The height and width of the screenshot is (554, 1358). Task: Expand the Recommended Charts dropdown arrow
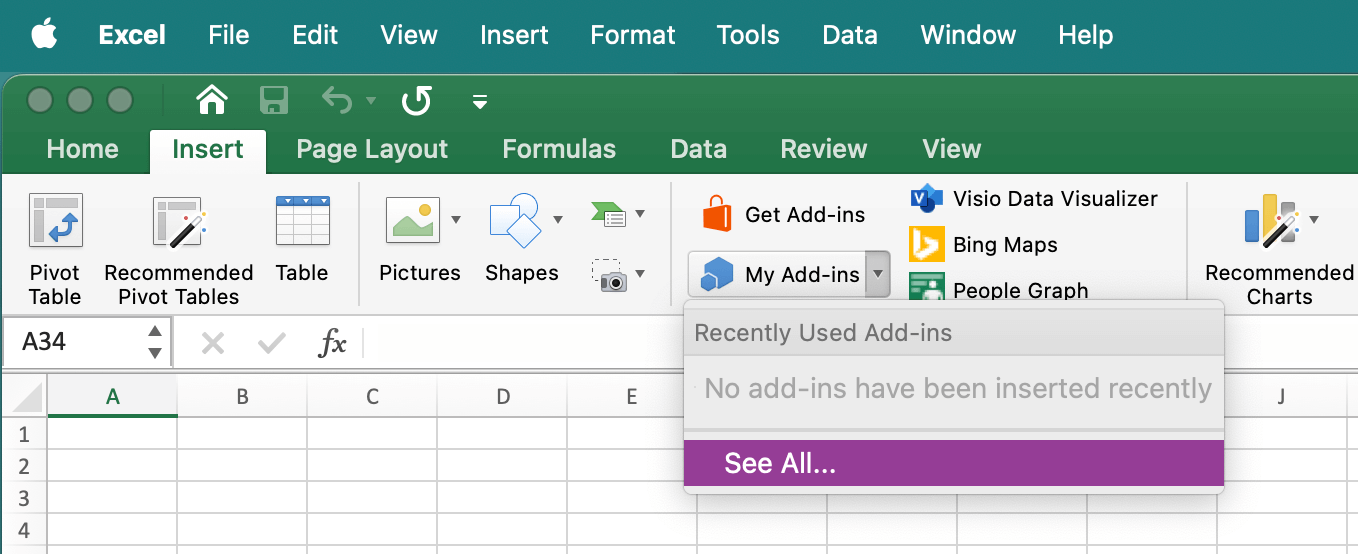tap(1314, 220)
